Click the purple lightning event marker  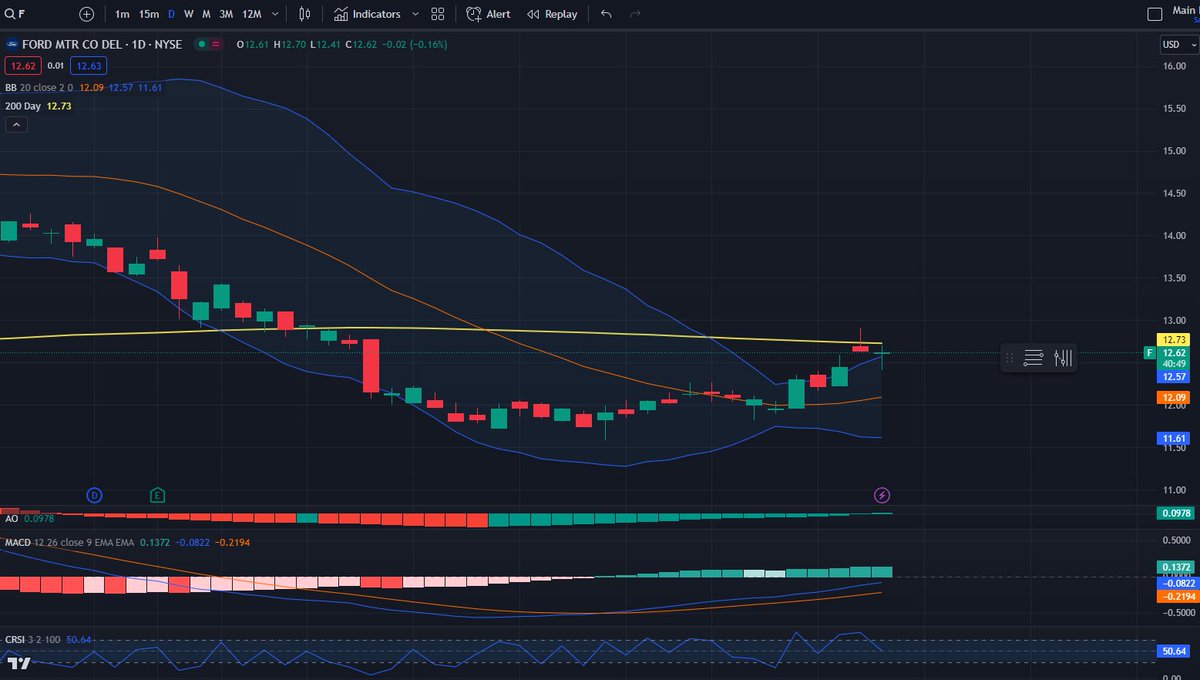tap(882, 495)
